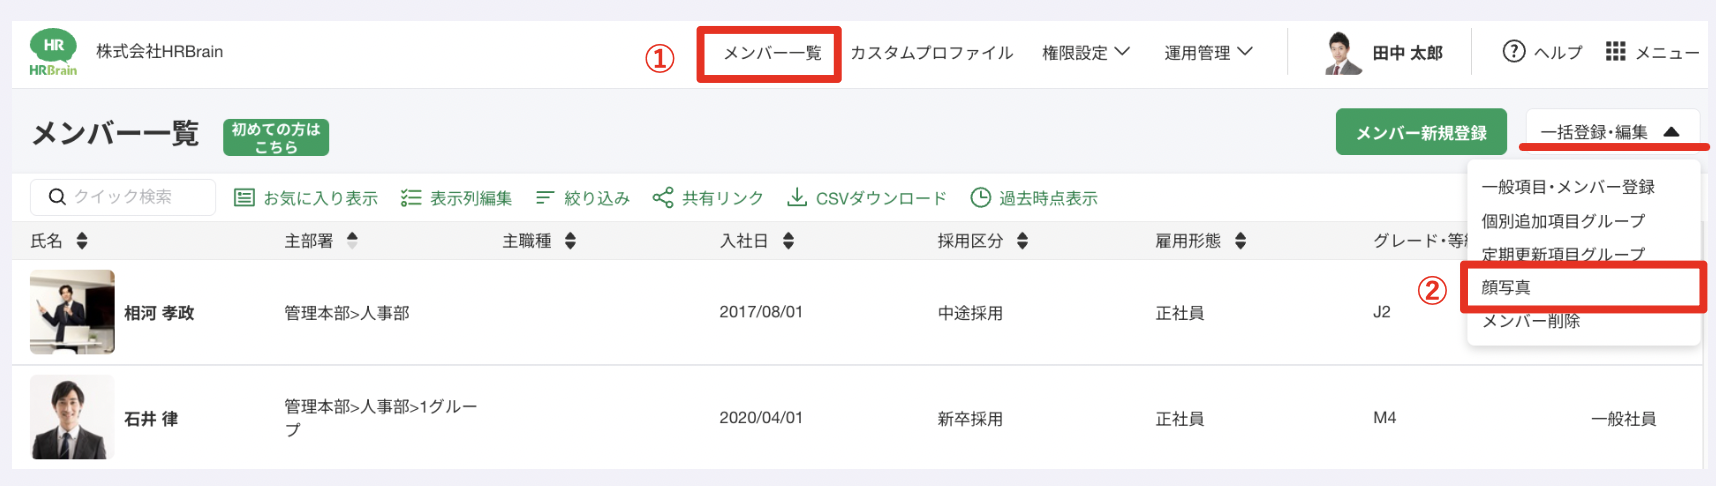This screenshot has width=1716, height=486.
Task: Open the grid menu (メニュー) icon
Action: coord(1615,52)
